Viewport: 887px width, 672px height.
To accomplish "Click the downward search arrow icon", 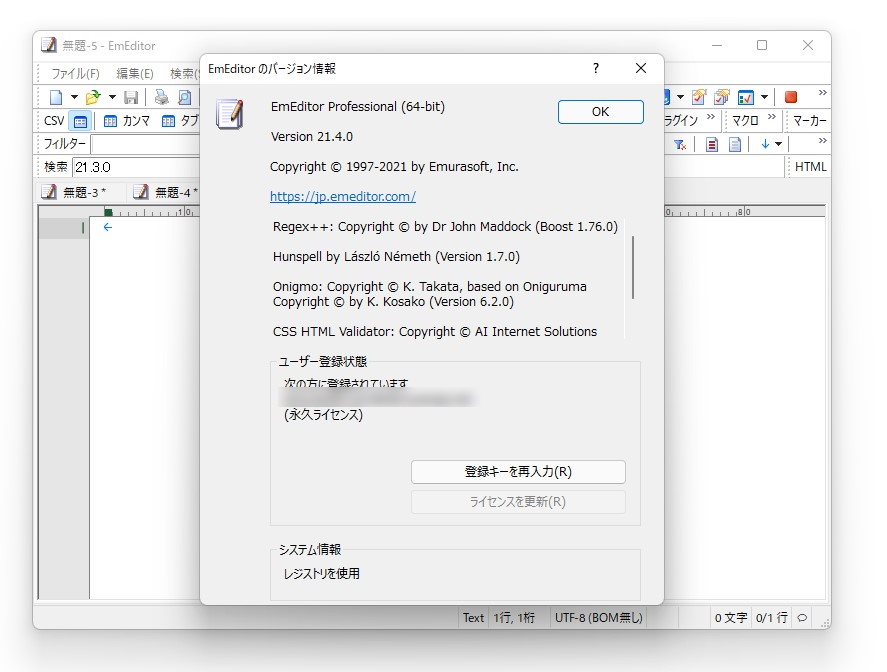I will 765,144.
